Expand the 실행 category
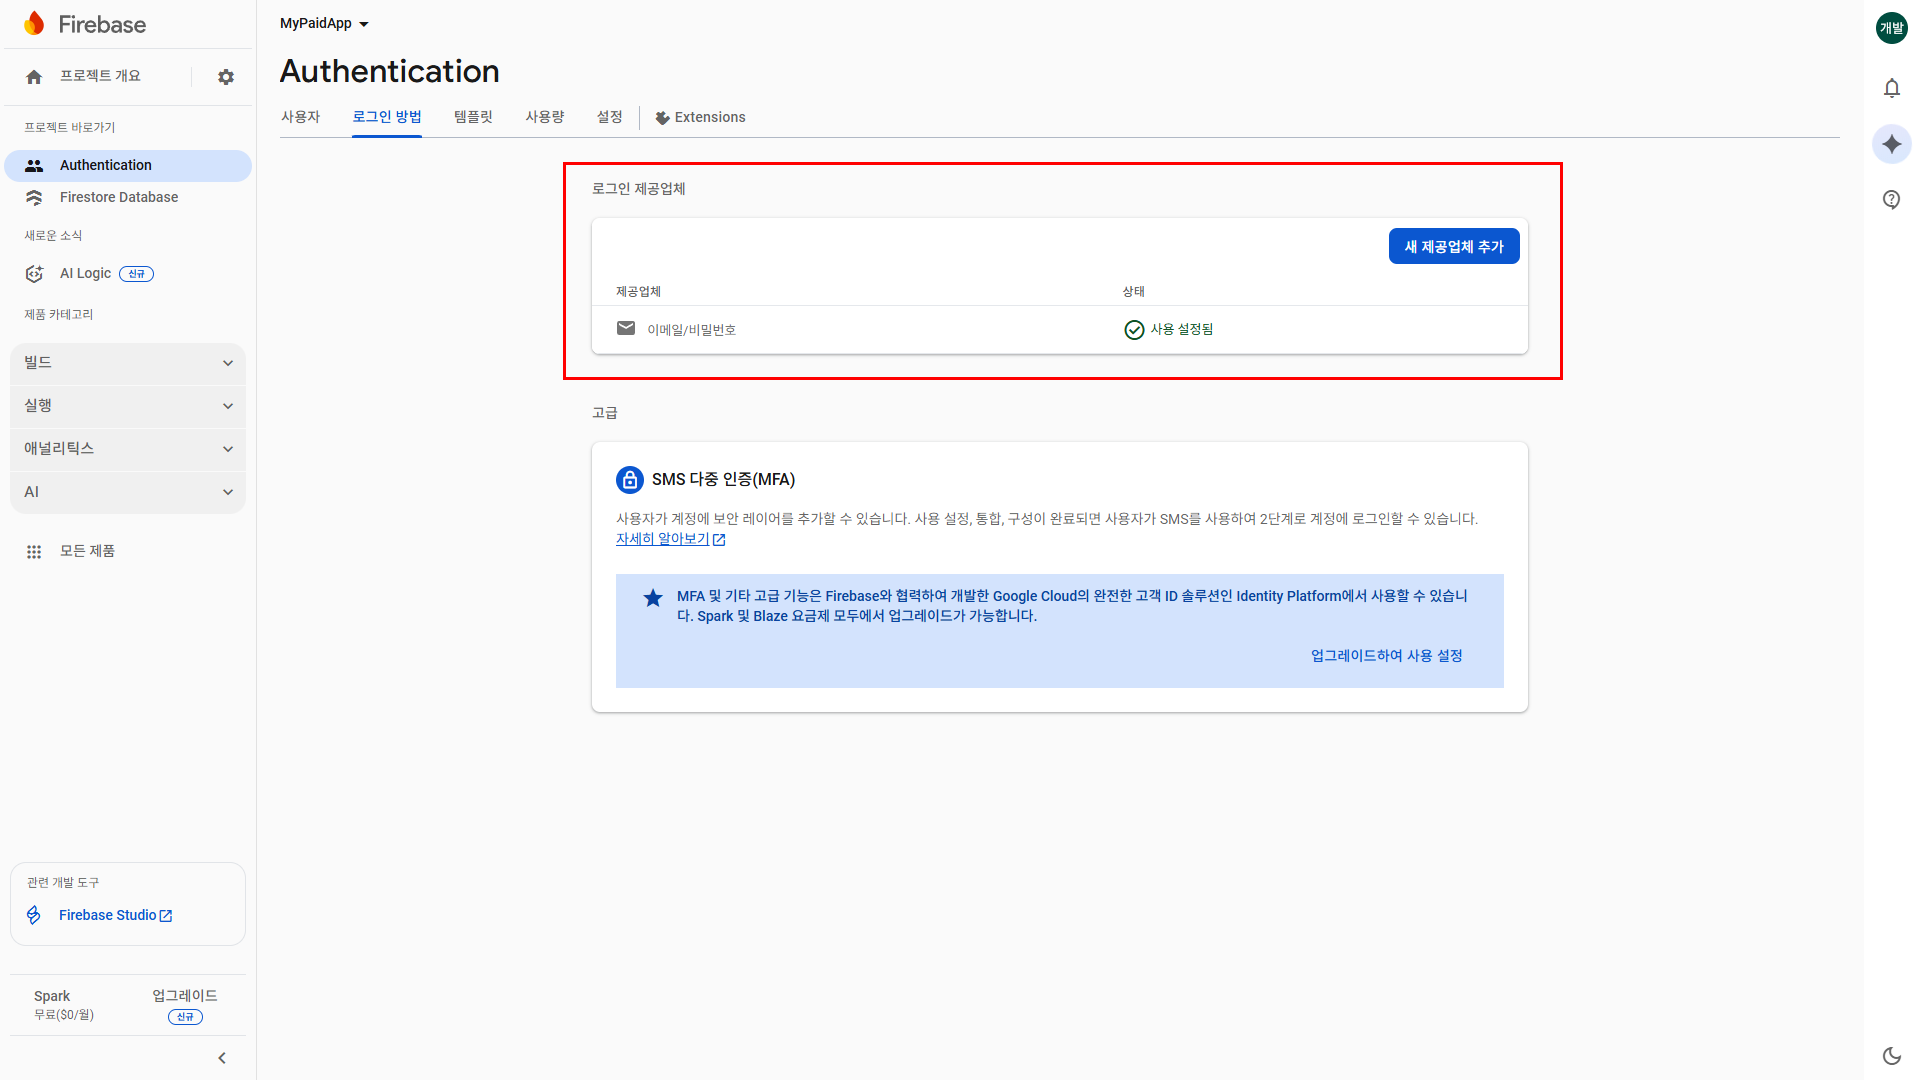Image resolution: width=1920 pixels, height=1080 pixels. (128, 406)
